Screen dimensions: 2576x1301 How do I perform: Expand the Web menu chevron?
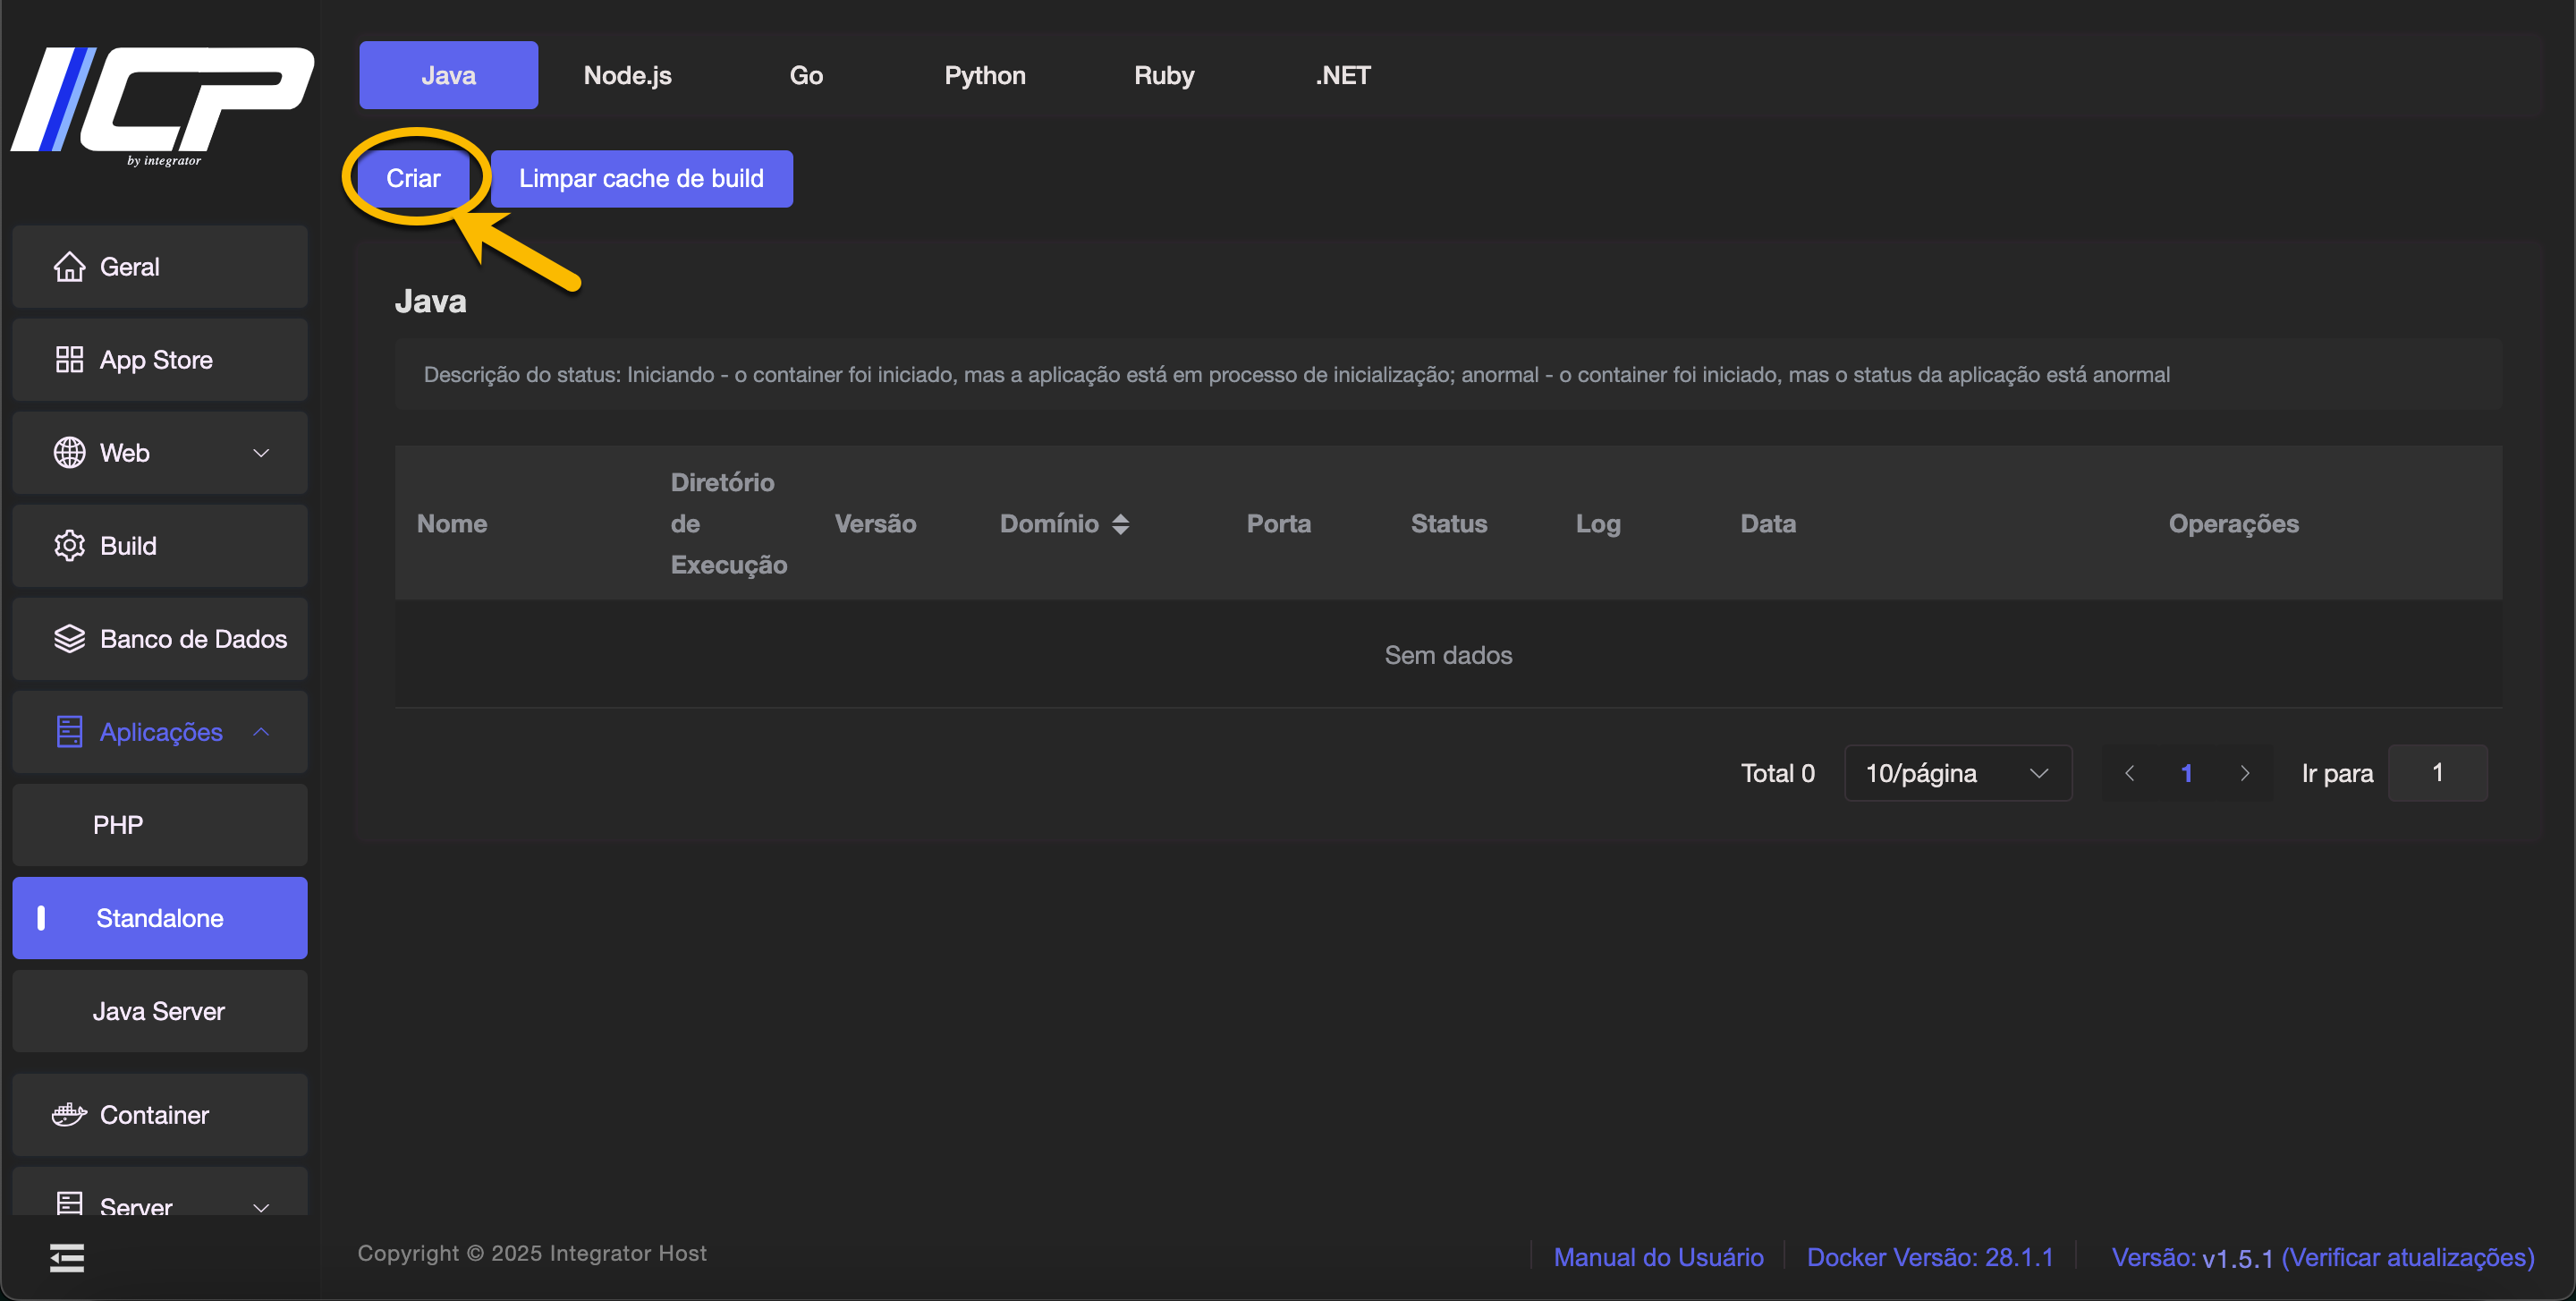[261, 453]
